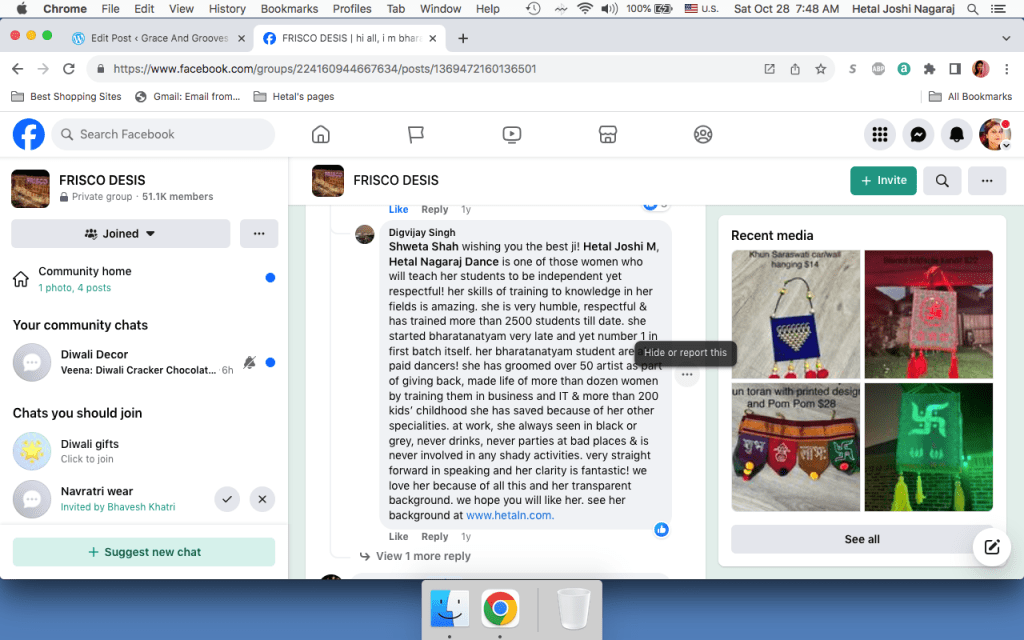Expand View 1 more reply
Image resolution: width=1024 pixels, height=640 pixels.
[x=422, y=556]
